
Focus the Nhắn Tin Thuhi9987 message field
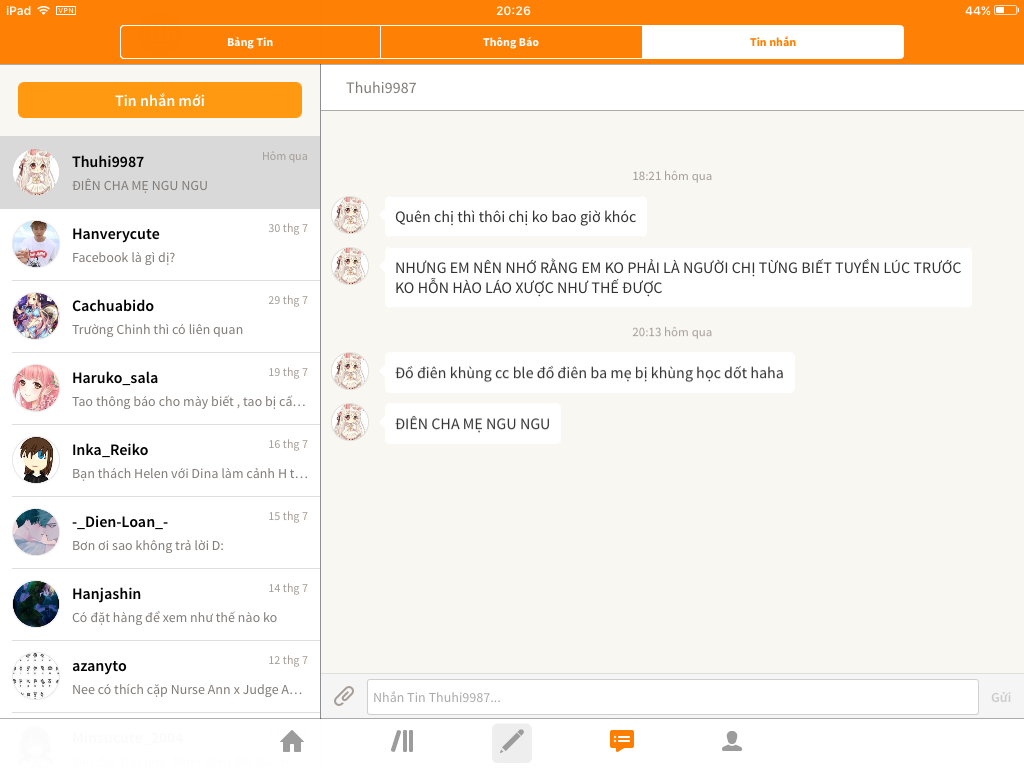pos(672,697)
